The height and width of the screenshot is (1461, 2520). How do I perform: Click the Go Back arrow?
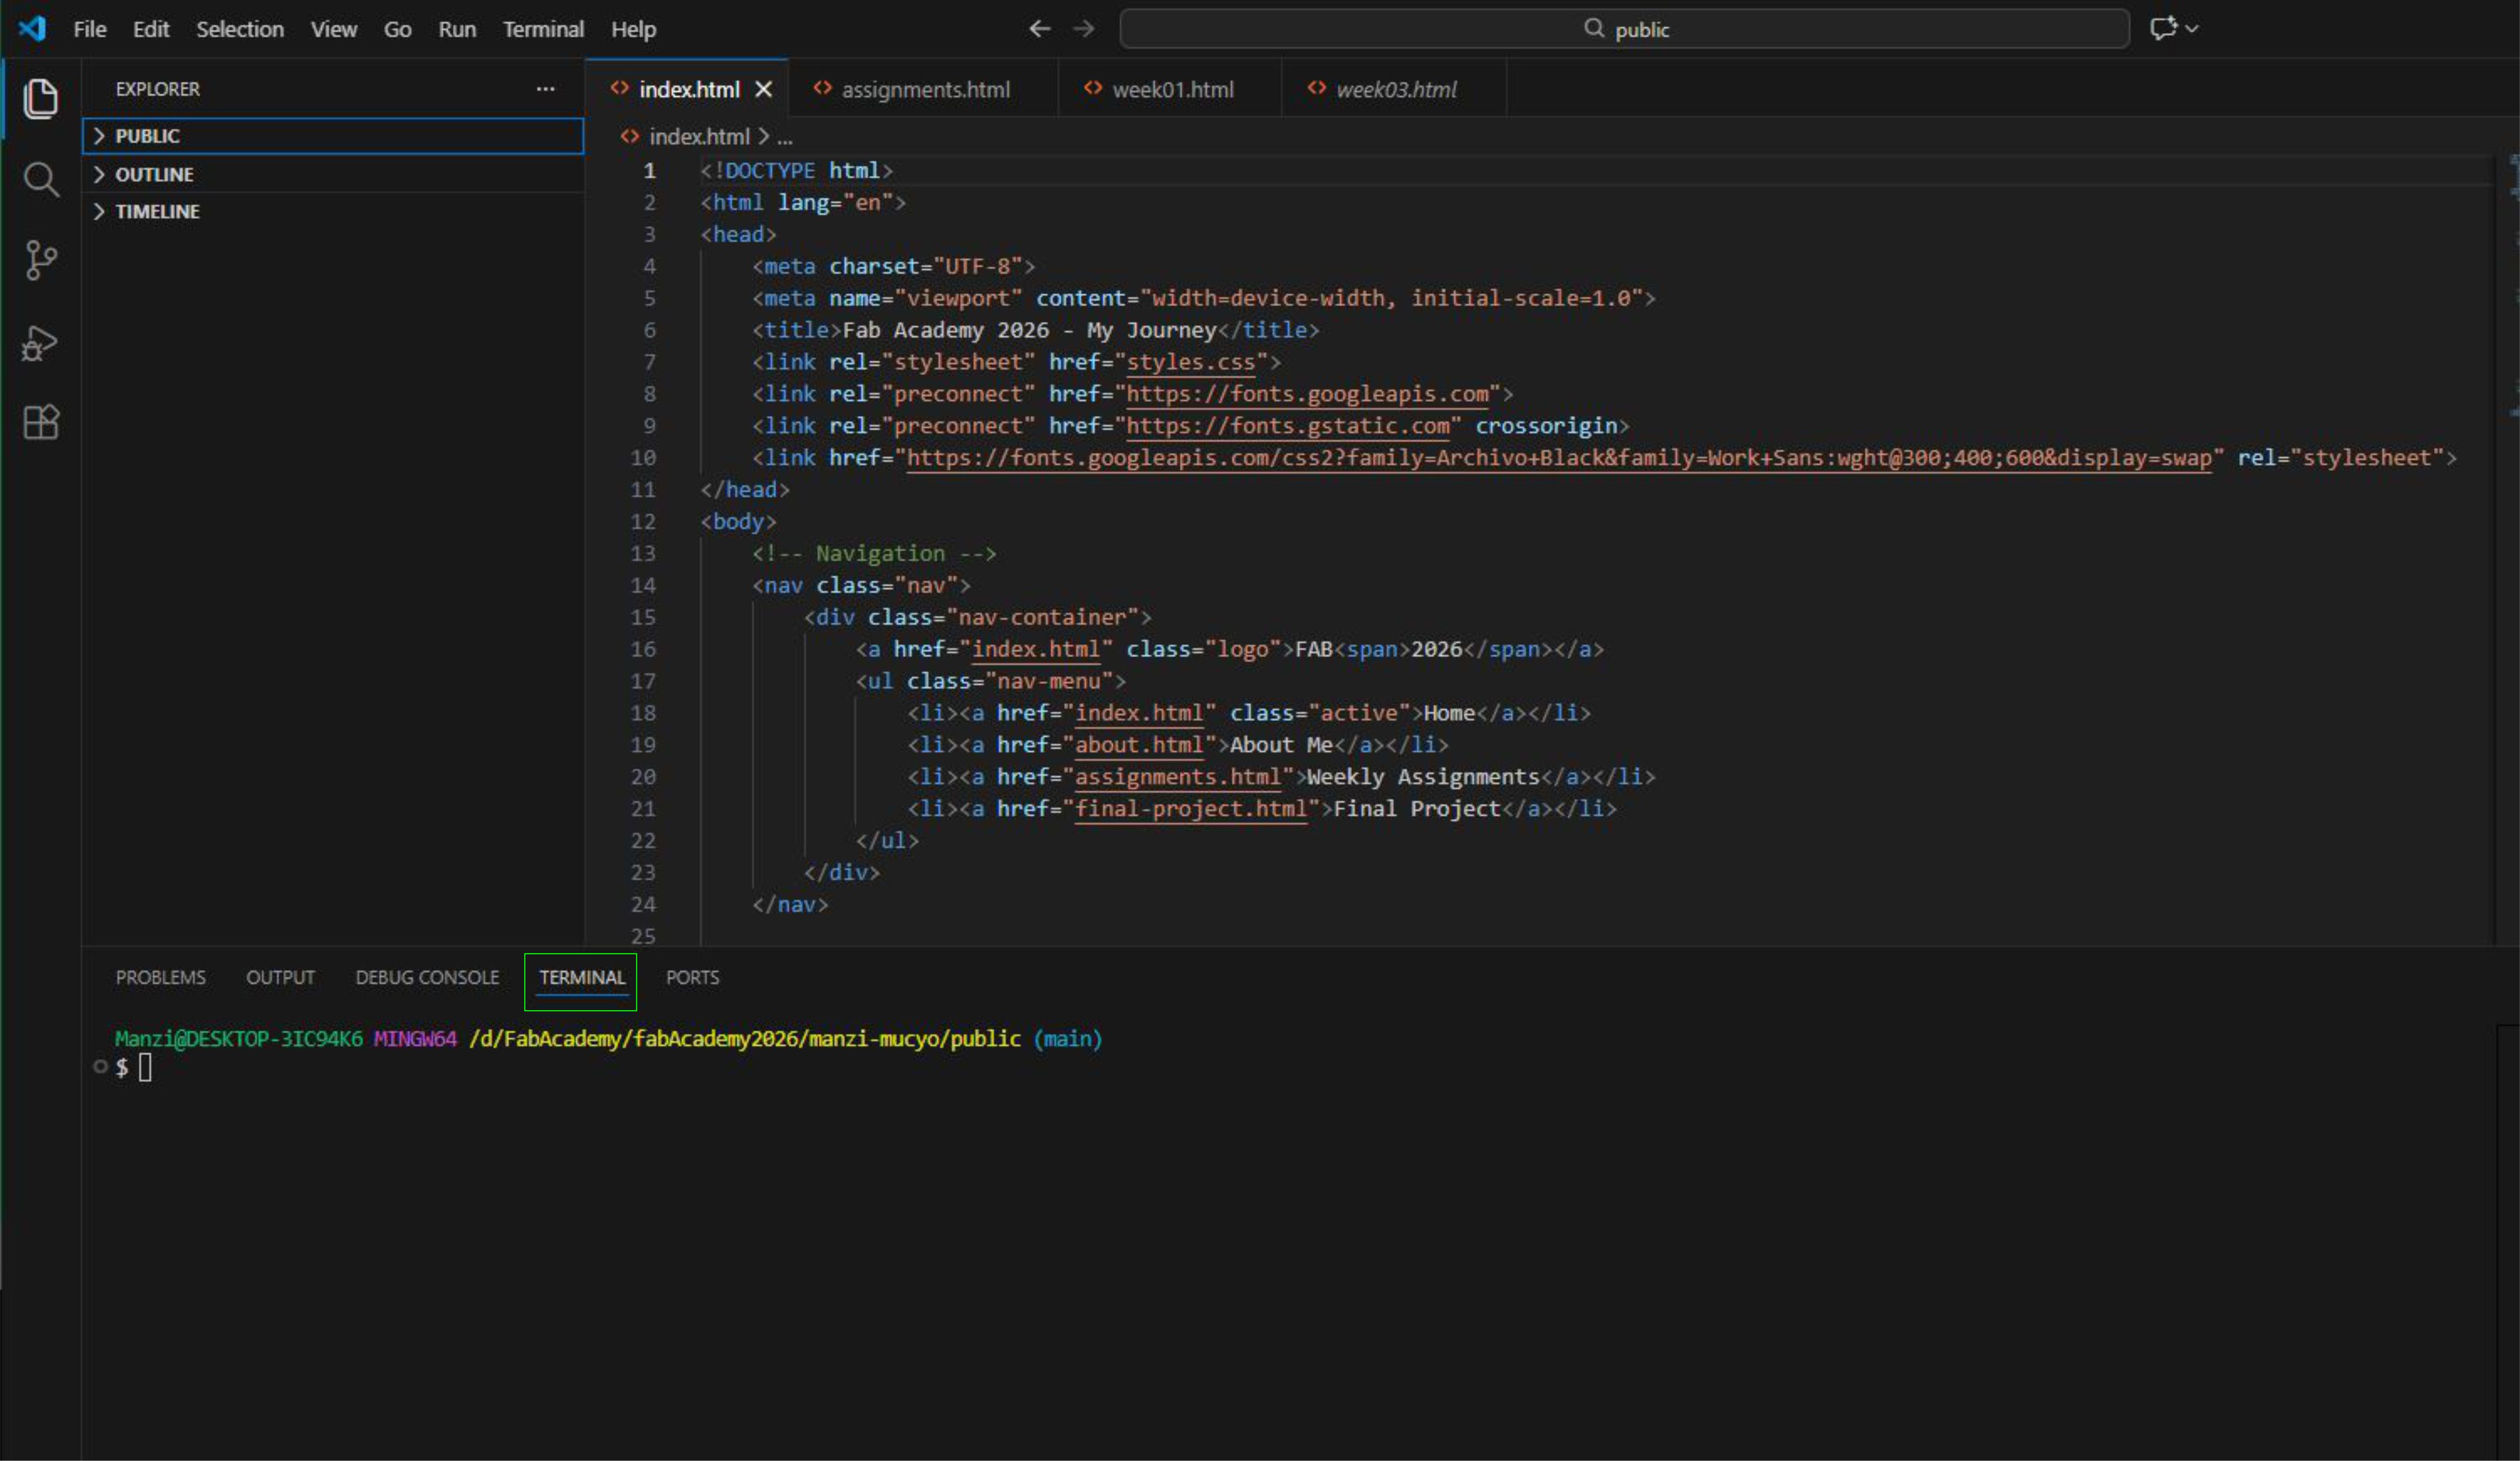pos(1039,29)
